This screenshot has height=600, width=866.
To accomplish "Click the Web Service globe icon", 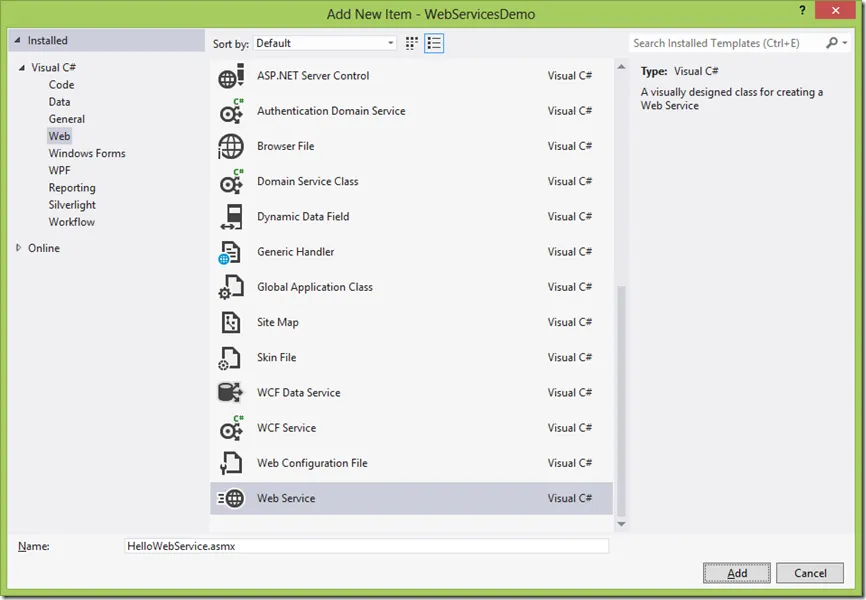I will (231, 498).
